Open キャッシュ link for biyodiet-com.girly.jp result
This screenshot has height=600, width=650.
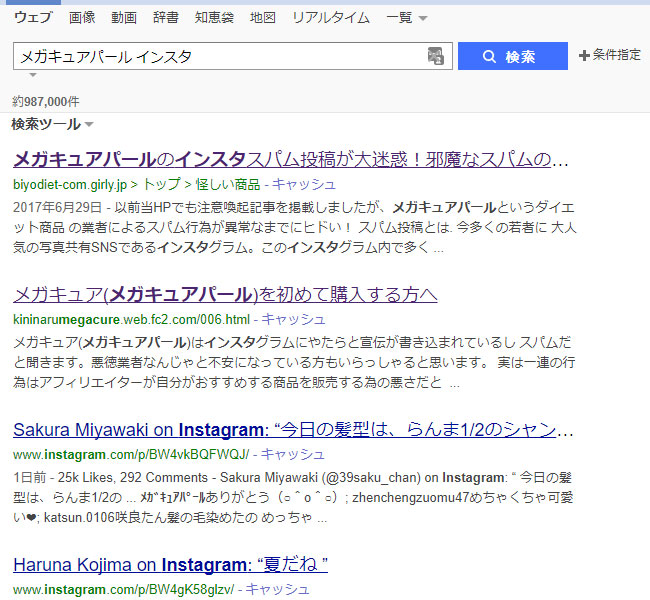(304, 185)
